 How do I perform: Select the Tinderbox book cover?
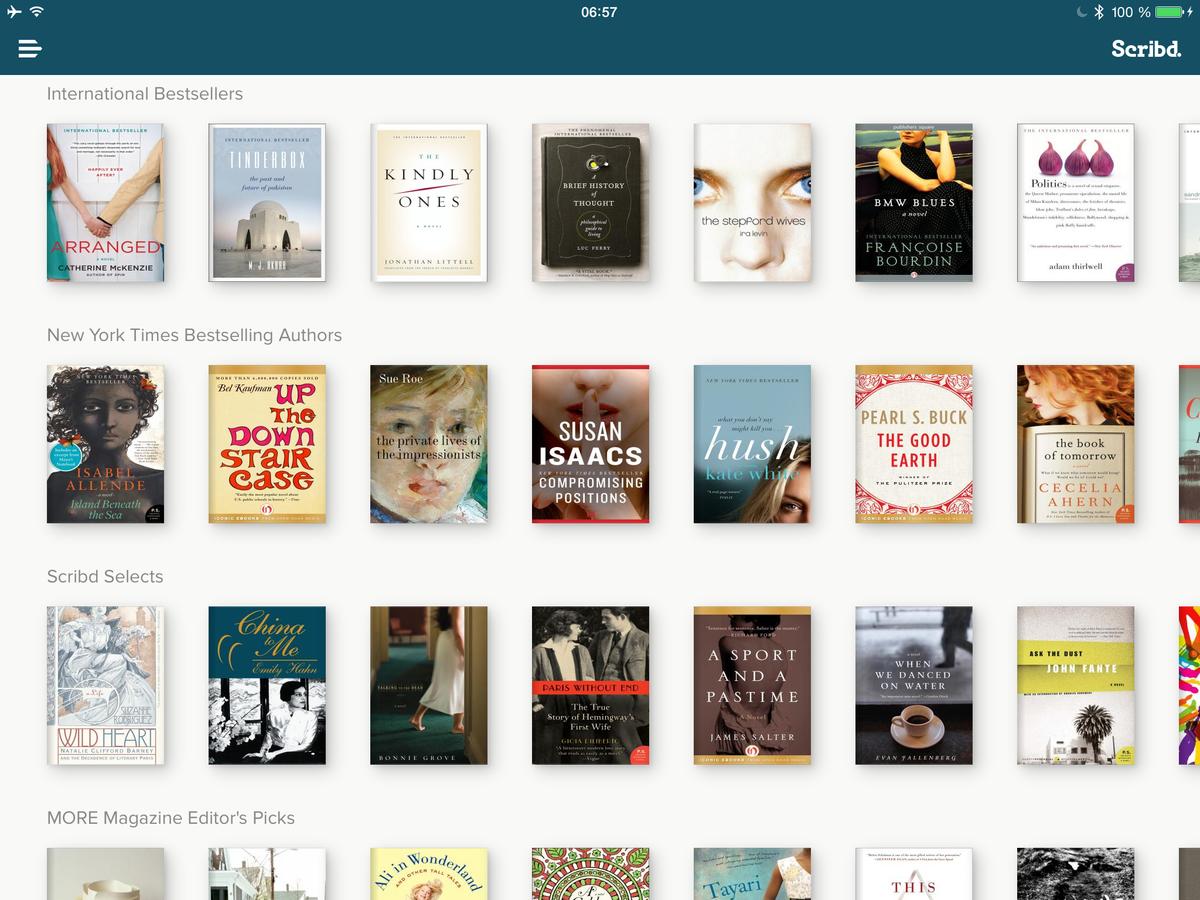point(267,203)
